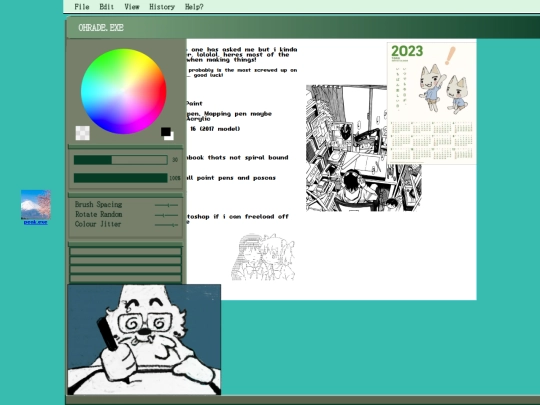540x405 pixels.
Task: Click the Brush Spacing label
Action: tap(98, 205)
